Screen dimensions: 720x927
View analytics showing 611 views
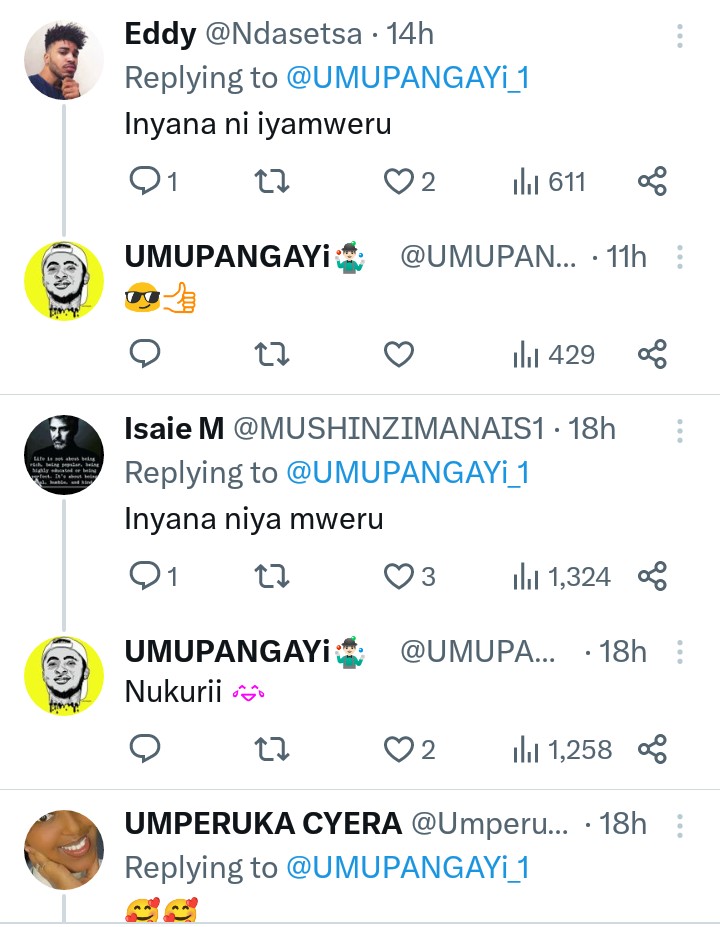(x=549, y=182)
